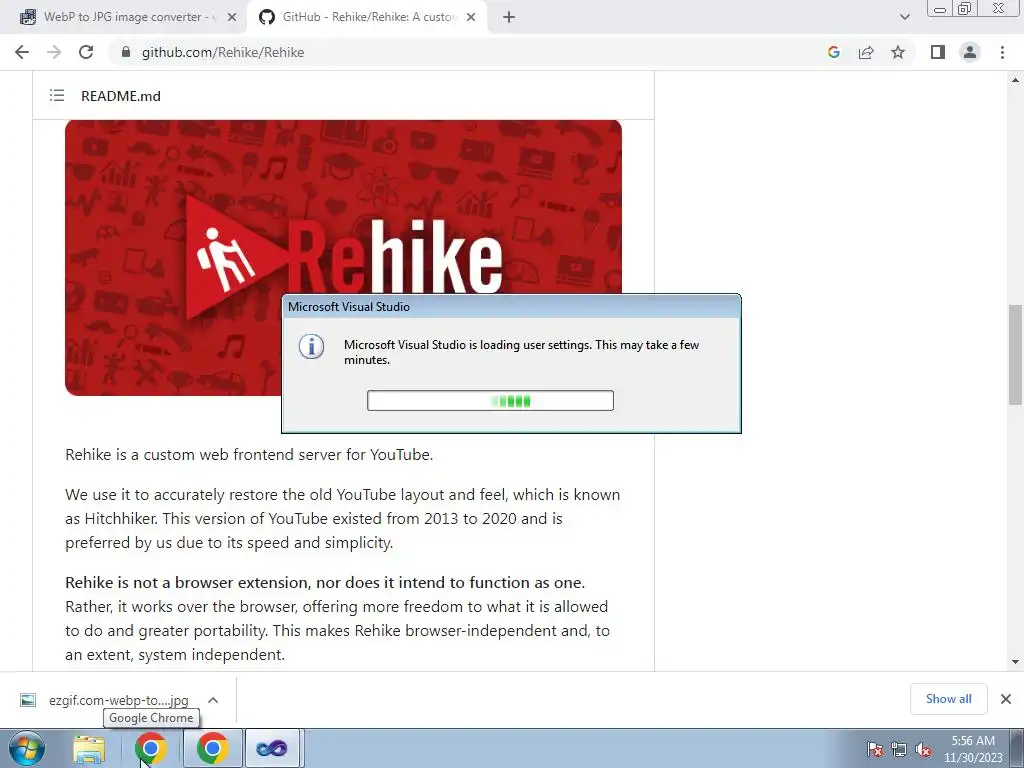The width and height of the screenshot is (1024, 768).
Task: Restore down the Chrome window
Action: pos(964,8)
